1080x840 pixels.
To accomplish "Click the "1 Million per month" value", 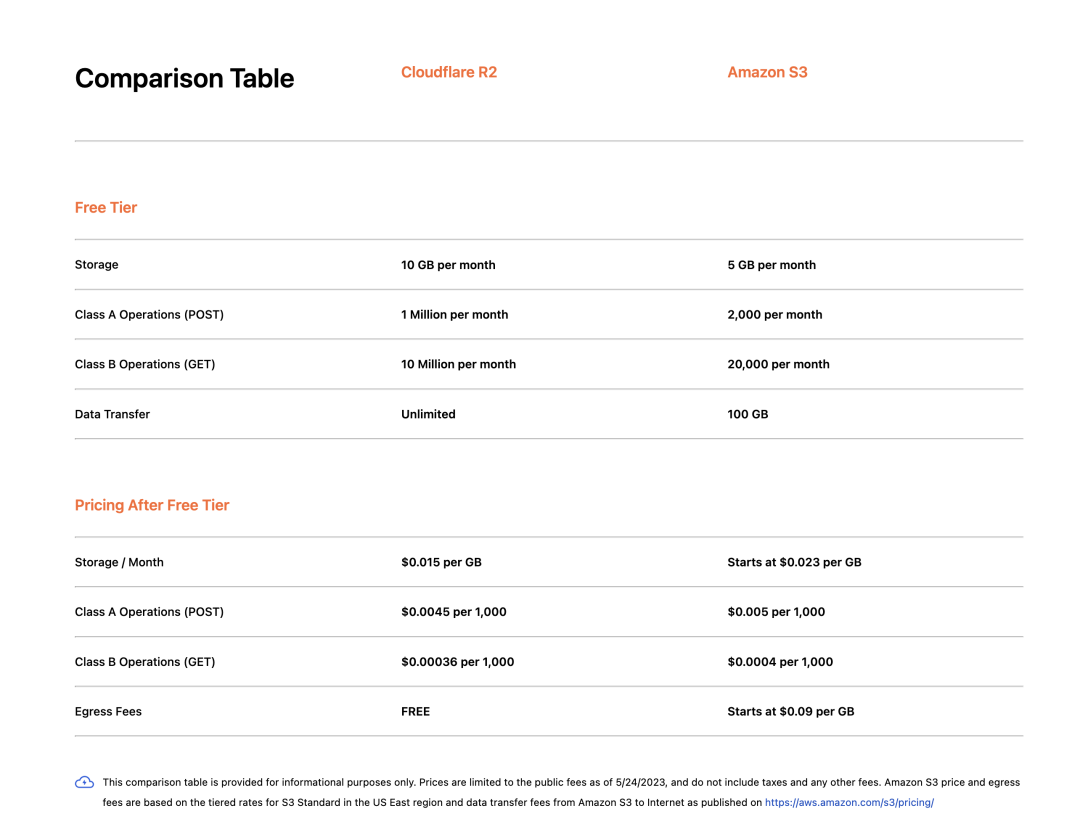I will click(x=454, y=314).
